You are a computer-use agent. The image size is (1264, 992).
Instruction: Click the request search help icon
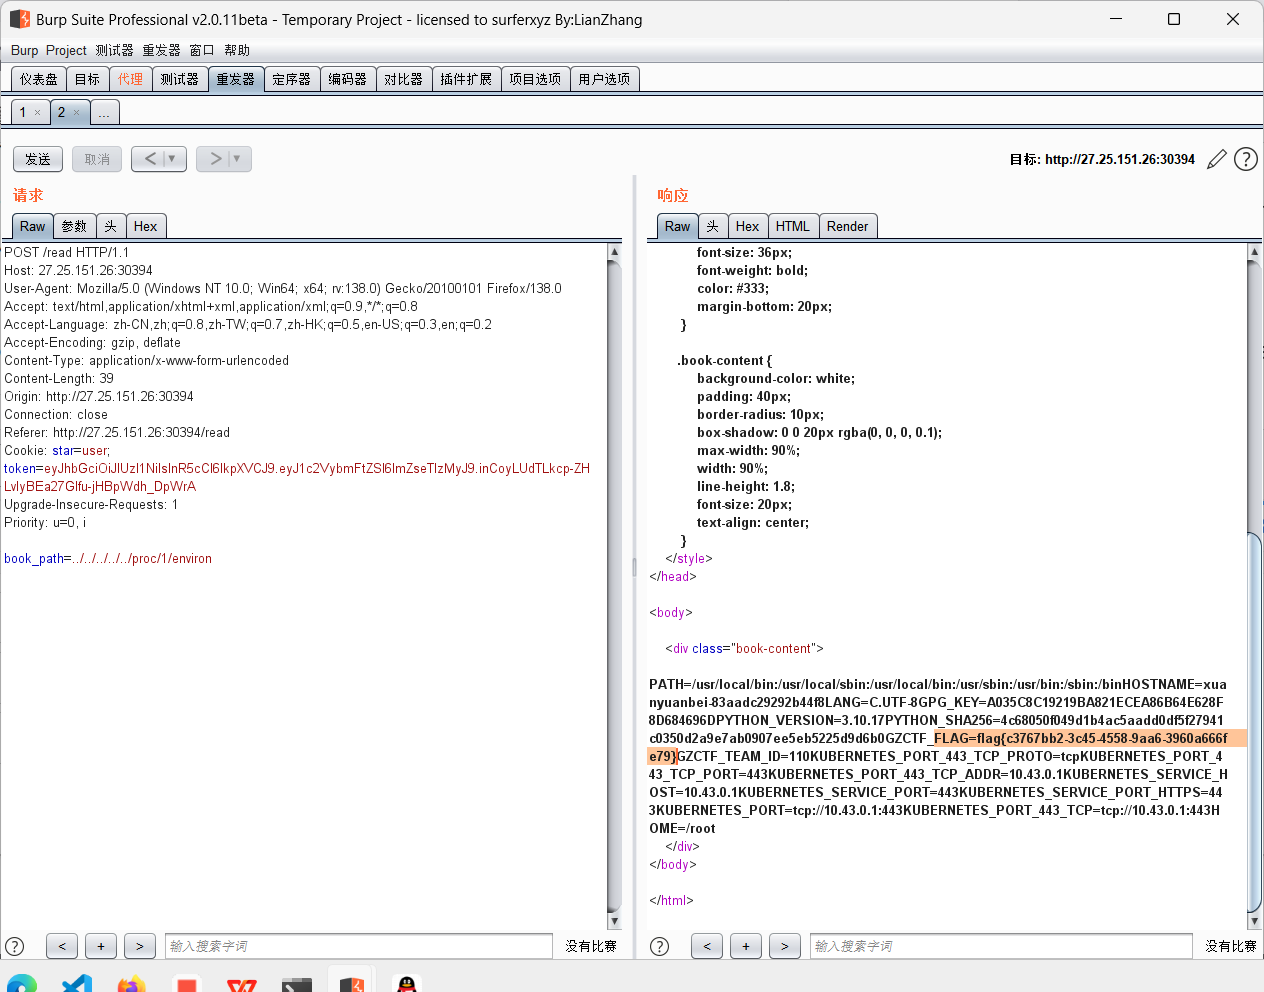click(x=15, y=946)
